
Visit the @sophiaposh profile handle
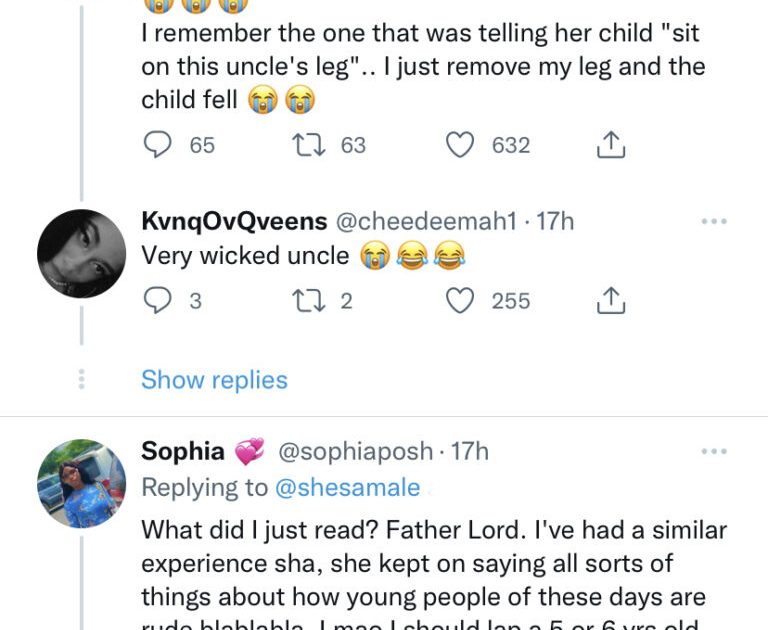click(355, 452)
